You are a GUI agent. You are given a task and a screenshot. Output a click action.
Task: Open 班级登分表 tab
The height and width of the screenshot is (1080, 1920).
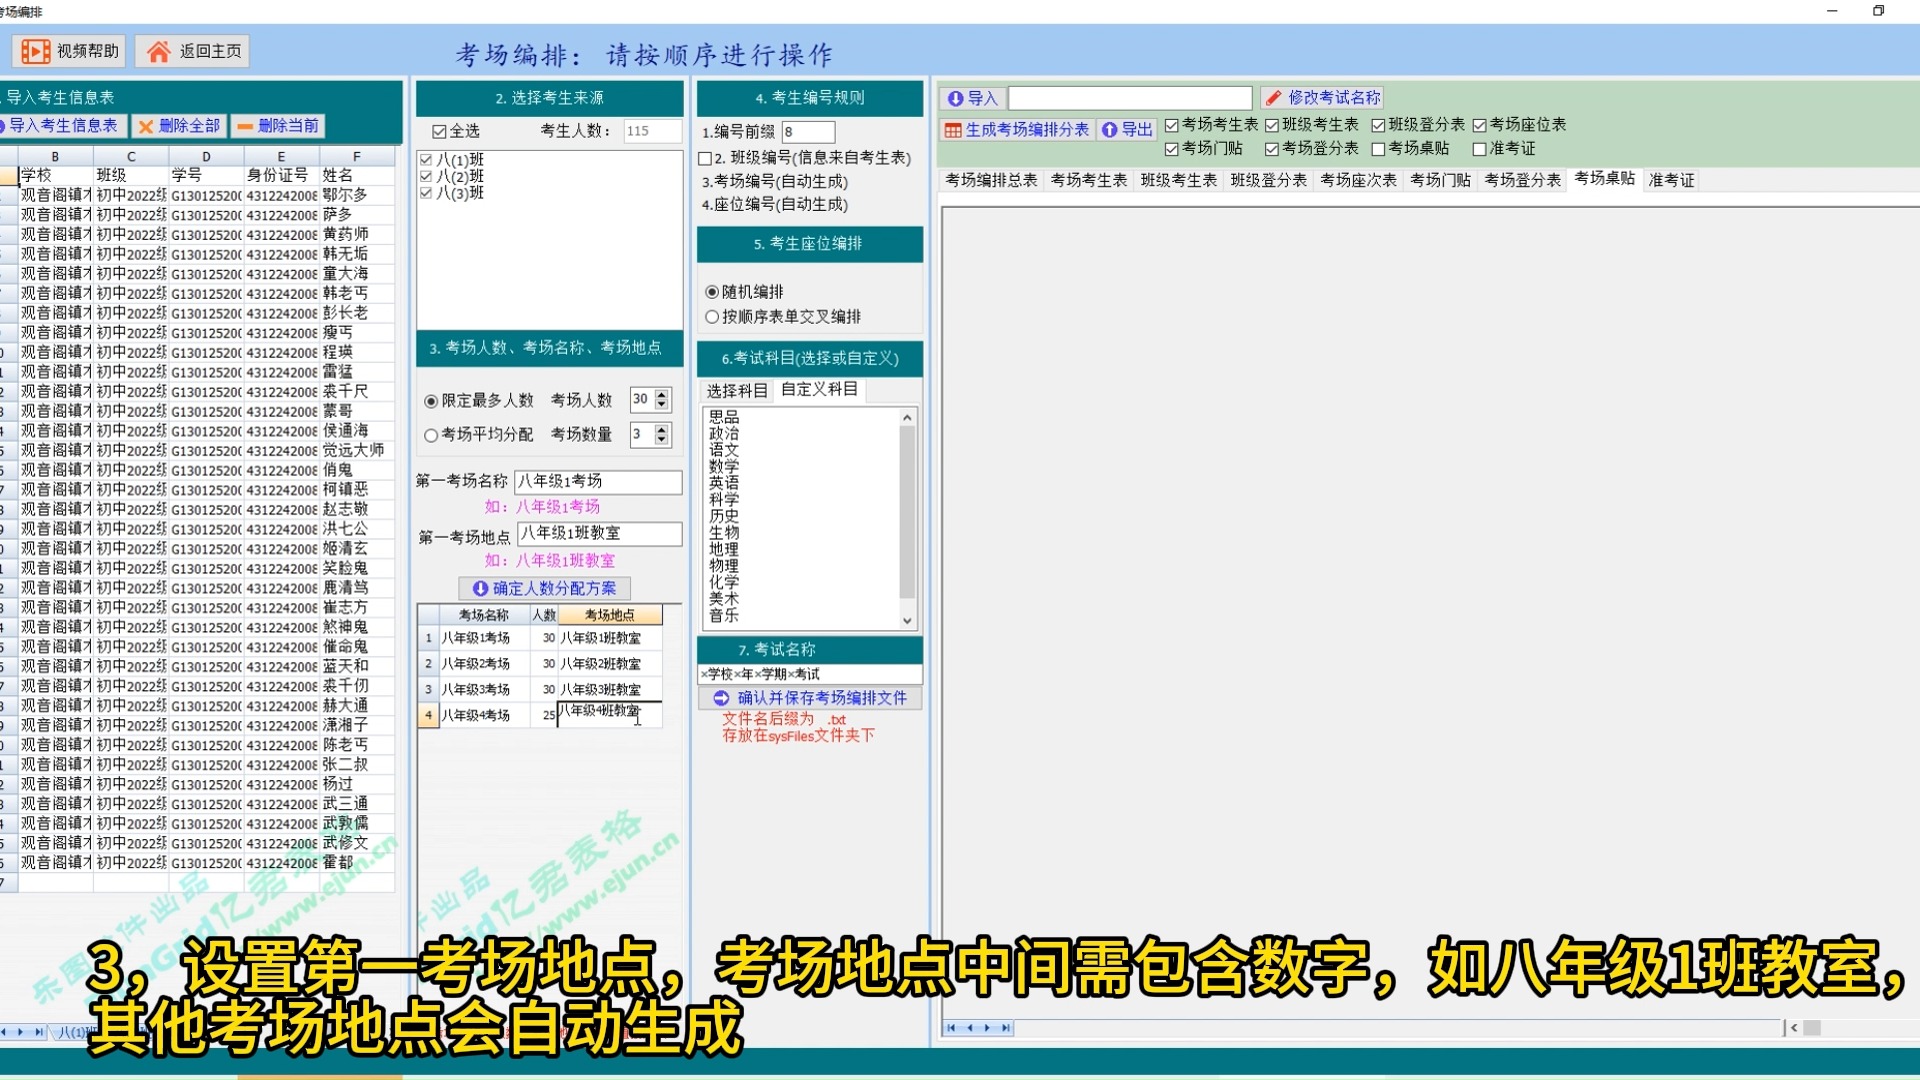[x=1268, y=180]
